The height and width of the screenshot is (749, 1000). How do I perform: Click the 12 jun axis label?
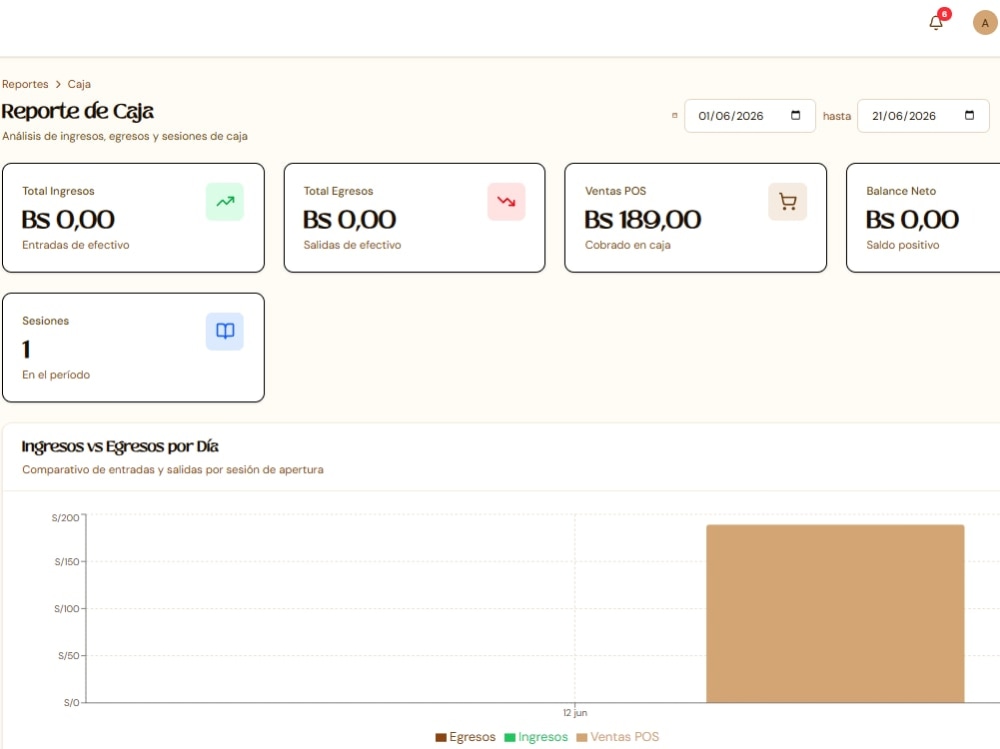(x=575, y=713)
